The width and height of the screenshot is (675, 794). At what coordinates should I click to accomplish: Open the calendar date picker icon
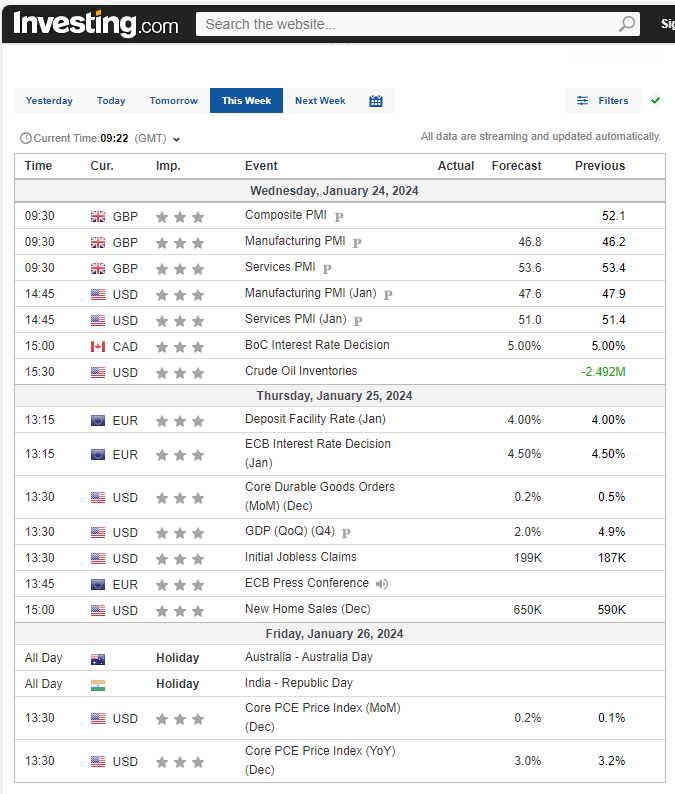click(376, 101)
